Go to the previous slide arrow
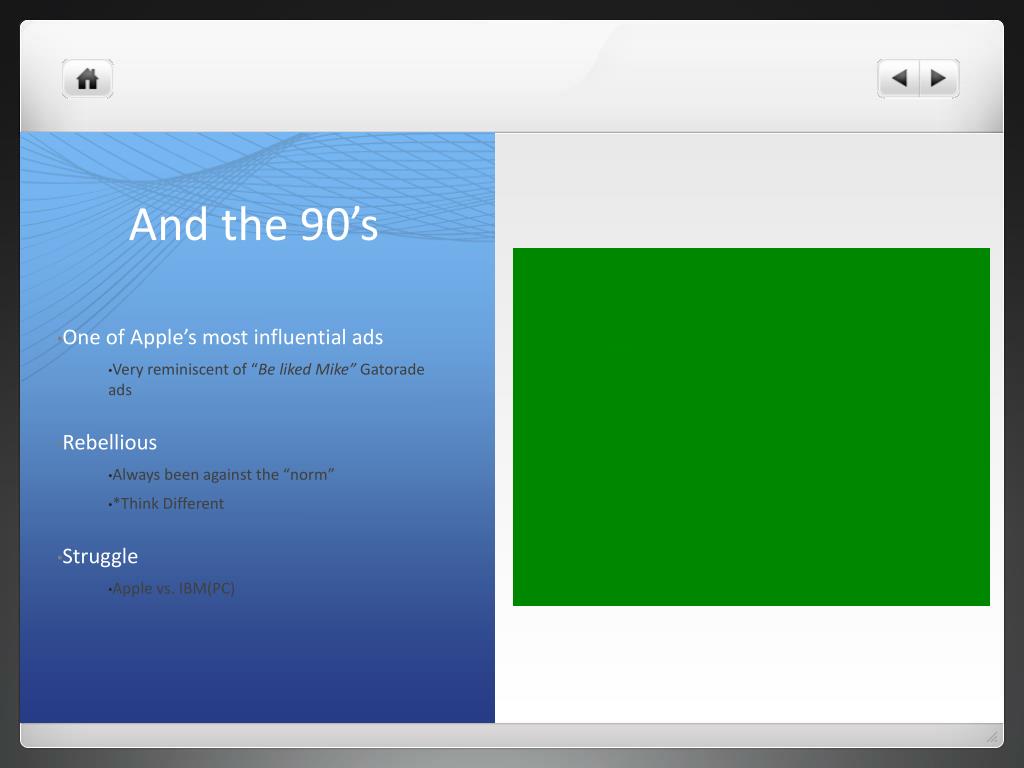This screenshot has height=768, width=1024. [899, 78]
